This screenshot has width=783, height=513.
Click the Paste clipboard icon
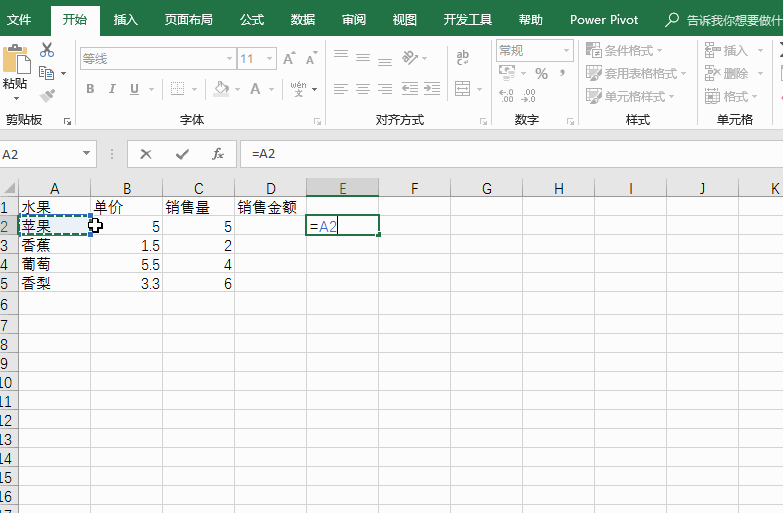coord(16,59)
